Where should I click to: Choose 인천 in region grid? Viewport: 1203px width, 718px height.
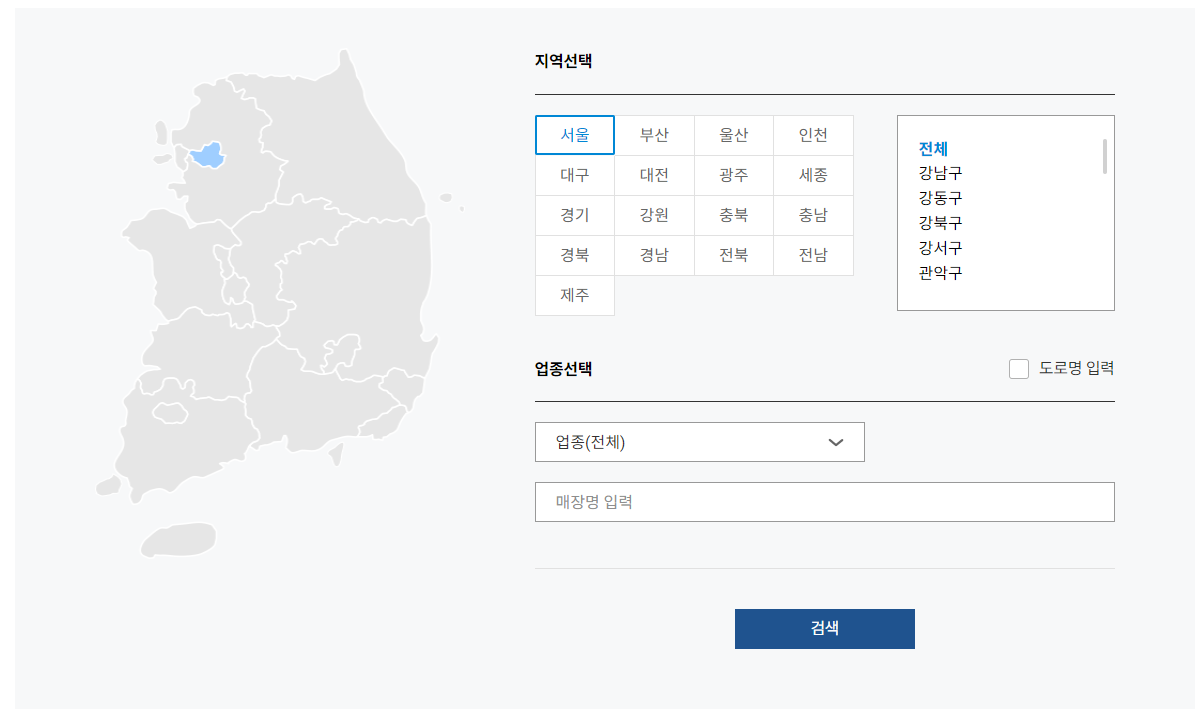coord(813,135)
